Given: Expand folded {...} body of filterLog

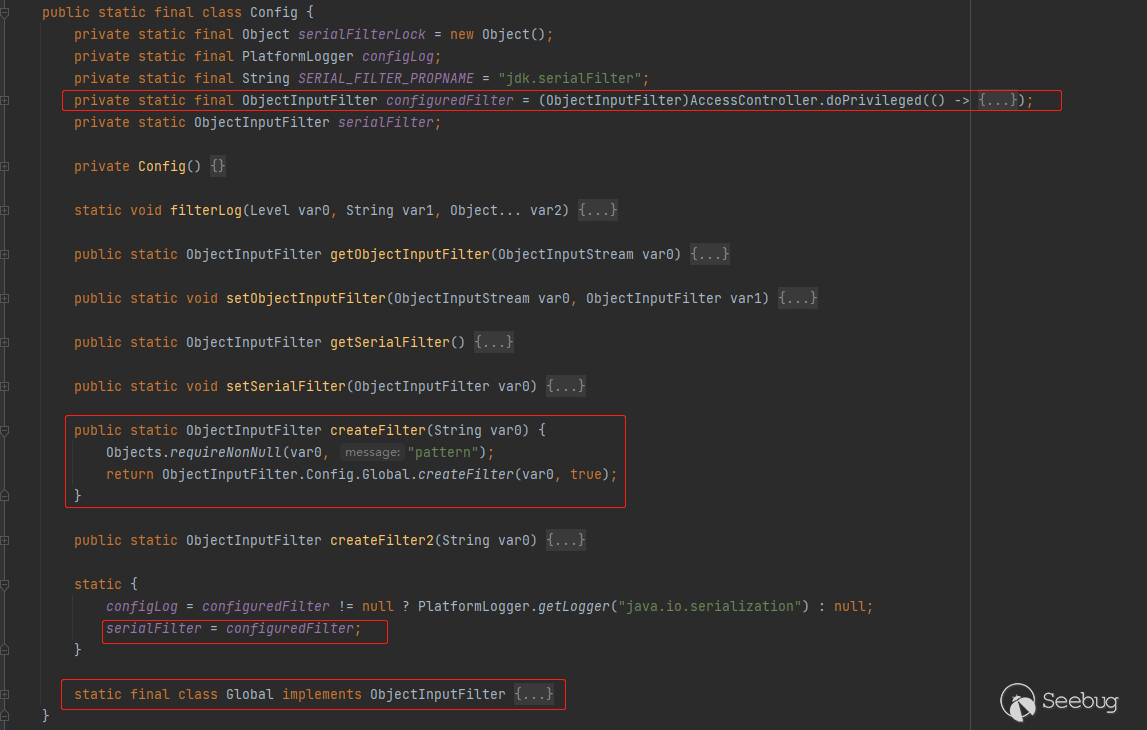Looking at the screenshot, I should (x=598, y=211).
